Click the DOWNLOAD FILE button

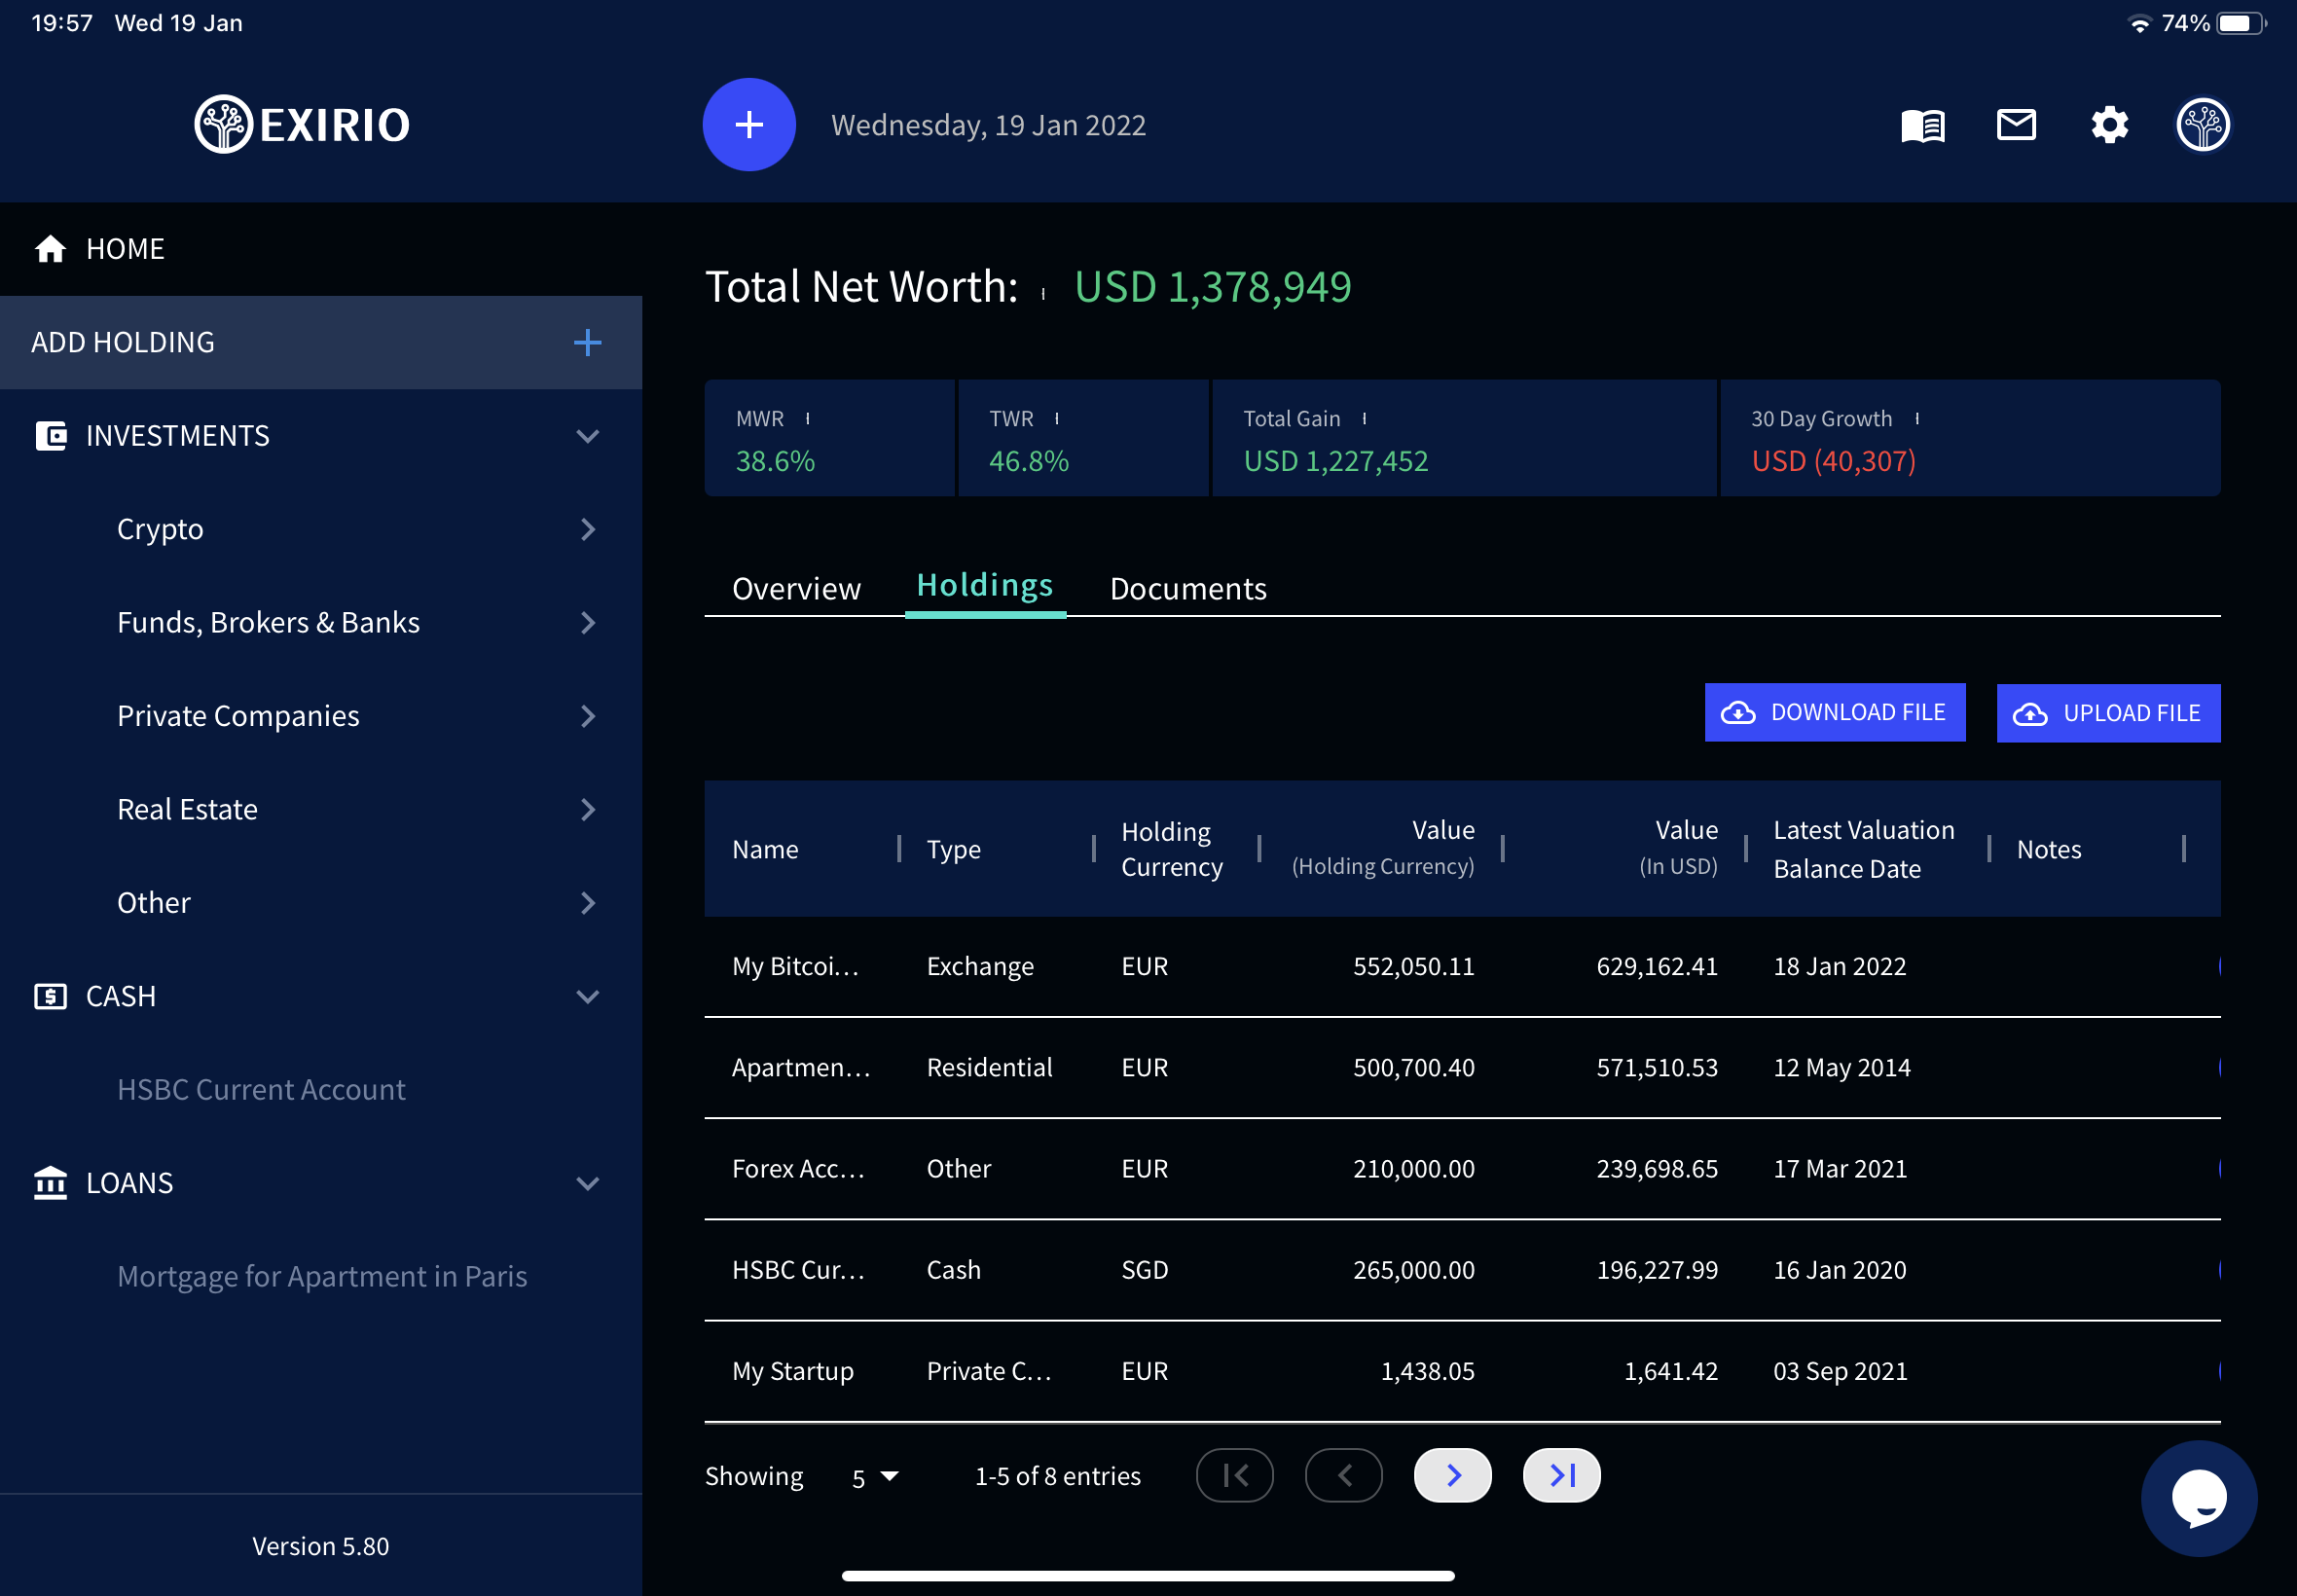pyautogui.click(x=1834, y=712)
